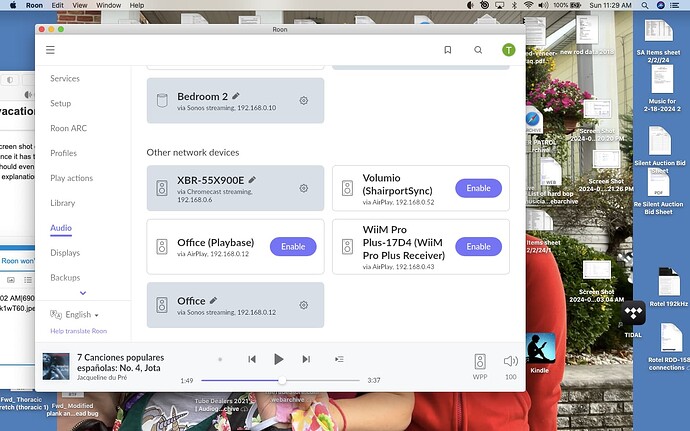Follow the Help translate Roon link
The width and height of the screenshot is (690, 431).
[x=78, y=331]
